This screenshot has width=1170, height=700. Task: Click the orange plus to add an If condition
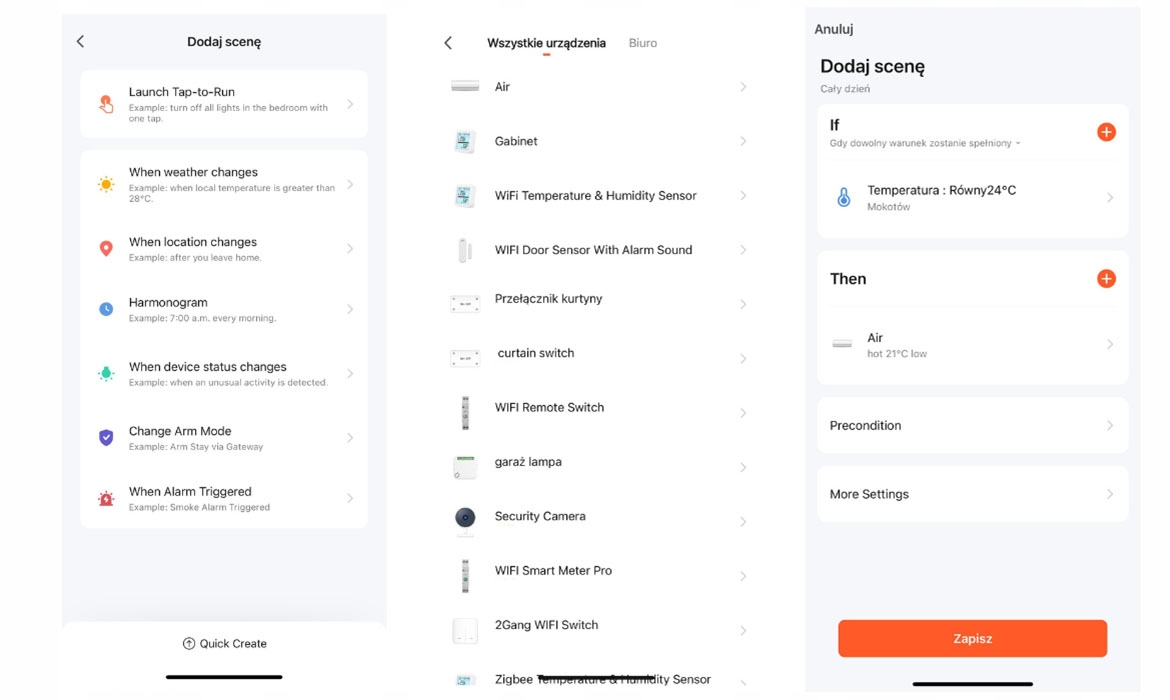pyautogui.click(x=1106, y=130)
